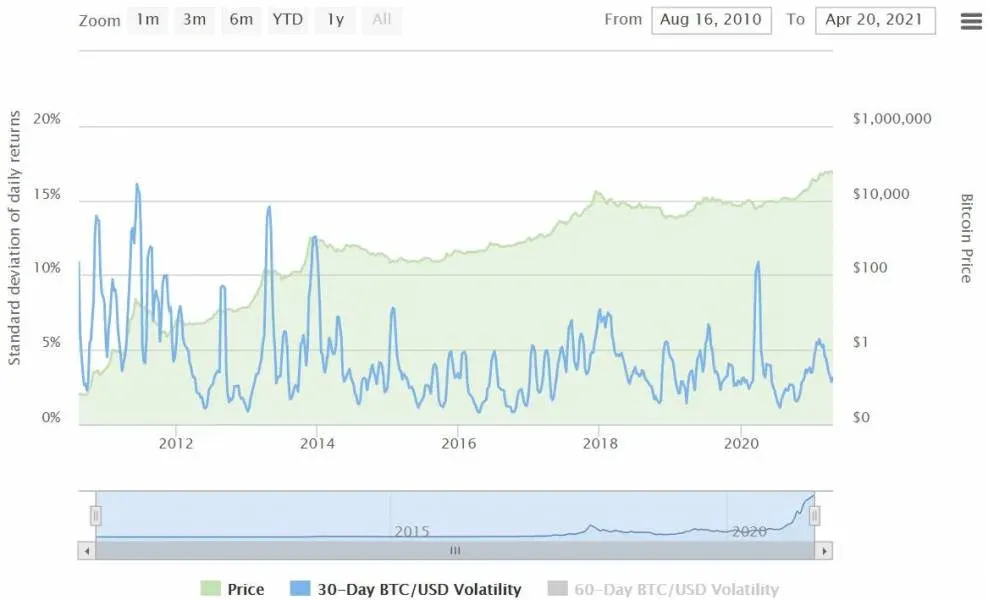The height and width of the screenshot is (600, 988).
Task: Click the 20% y-axis label
Action: [x=47, y=118]
